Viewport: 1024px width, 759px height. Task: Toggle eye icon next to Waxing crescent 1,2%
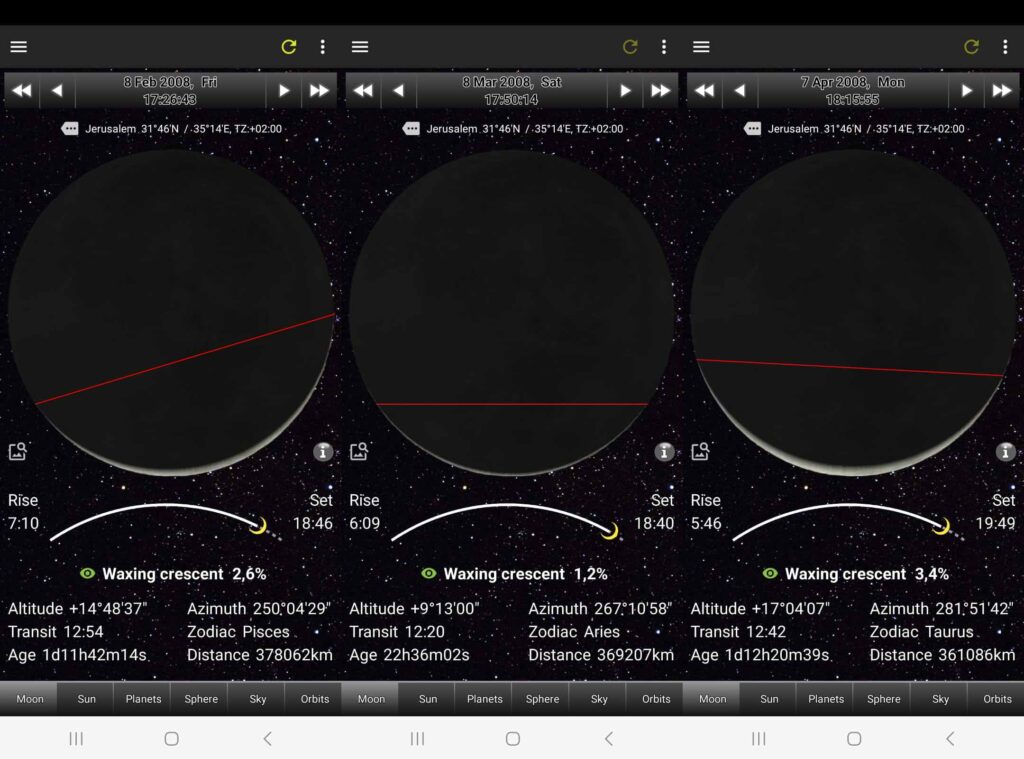430,574
